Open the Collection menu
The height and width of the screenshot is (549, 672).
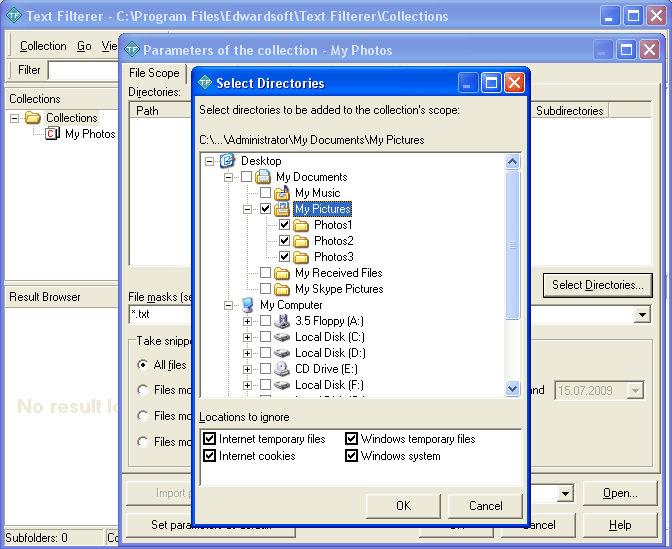43,46
